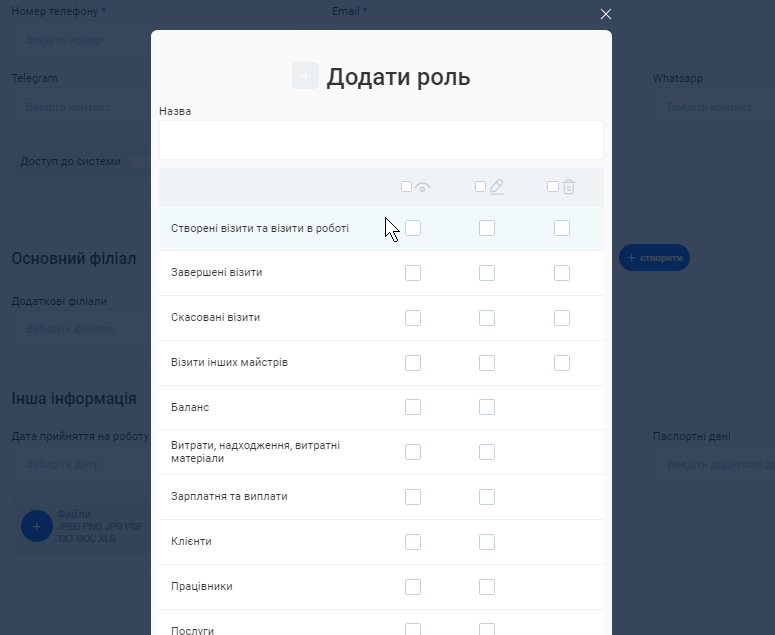775x635 pixels.
Task: Type in the Назва role name field
Action: pos(381,140)
